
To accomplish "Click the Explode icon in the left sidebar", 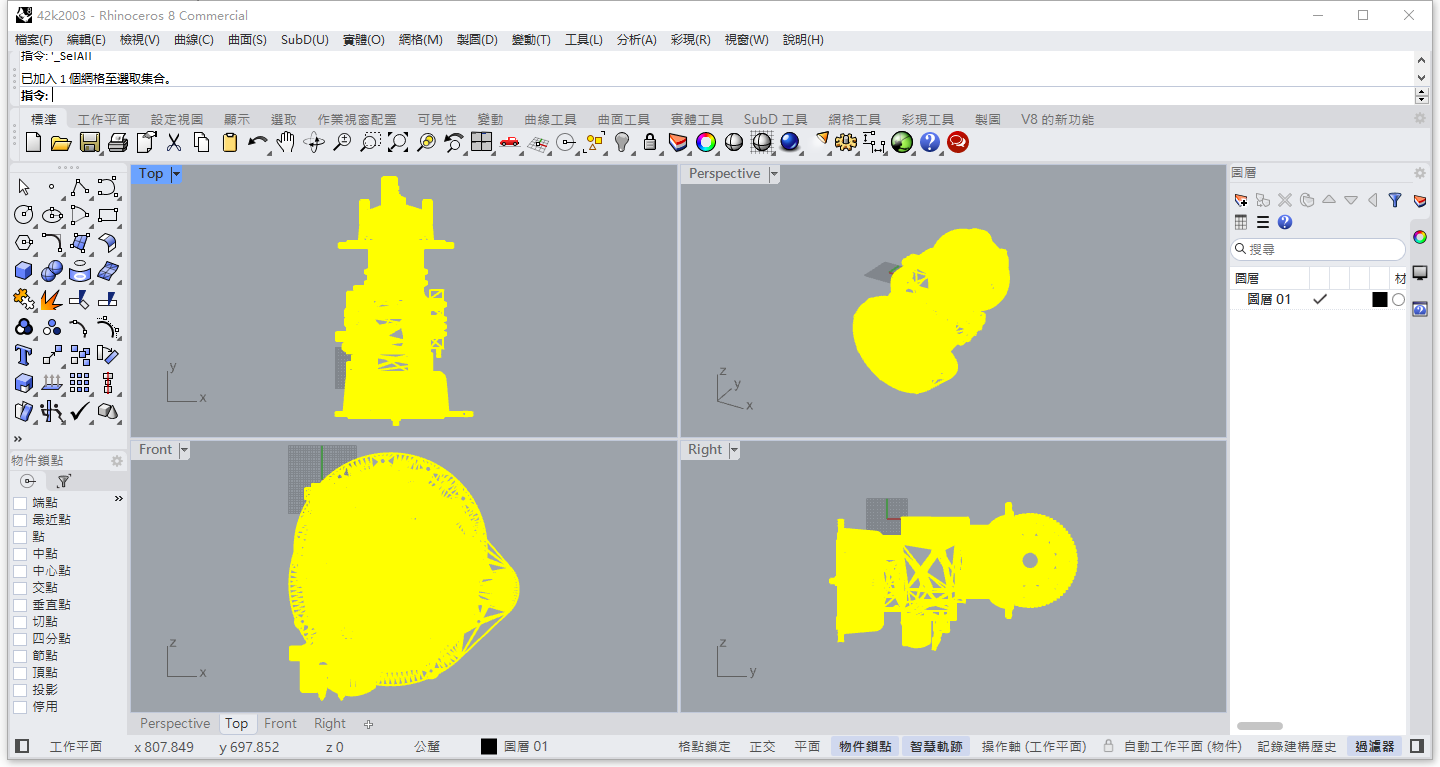I will click(52, 299).
